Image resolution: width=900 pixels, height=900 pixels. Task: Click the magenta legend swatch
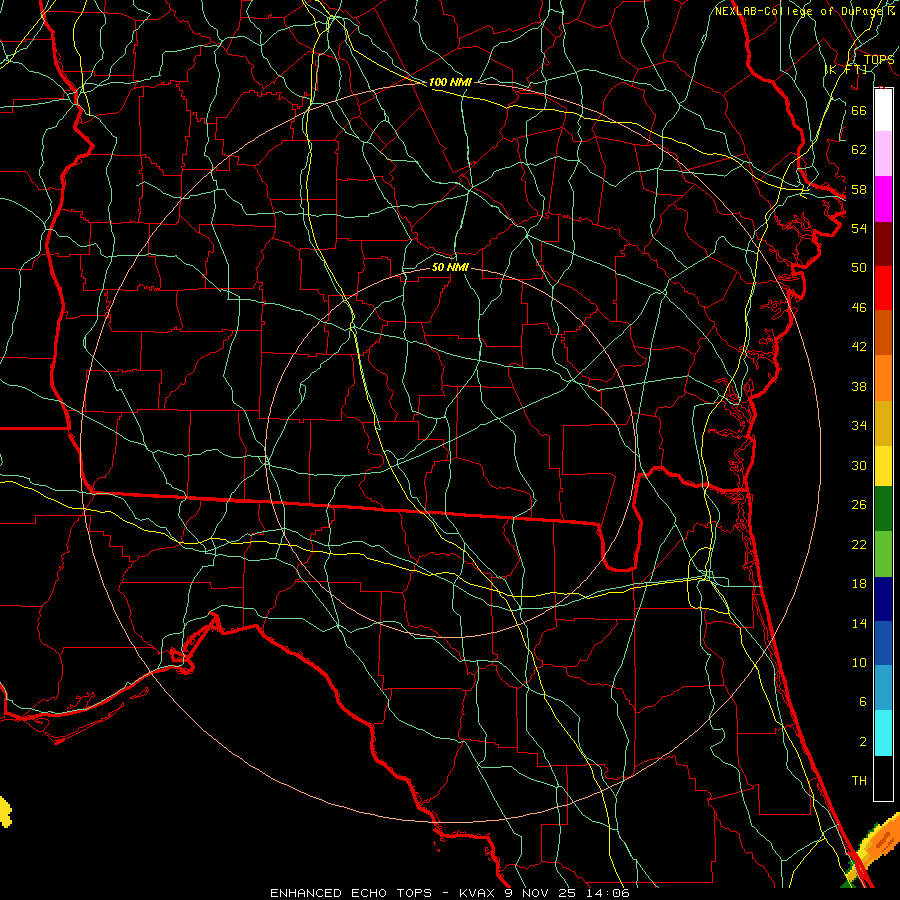883,199
